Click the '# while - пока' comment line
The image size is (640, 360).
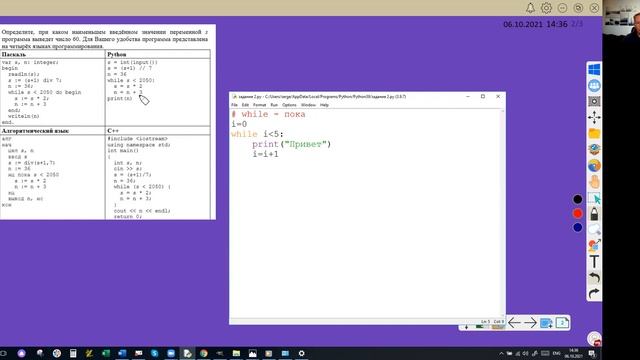coord(269,114)
